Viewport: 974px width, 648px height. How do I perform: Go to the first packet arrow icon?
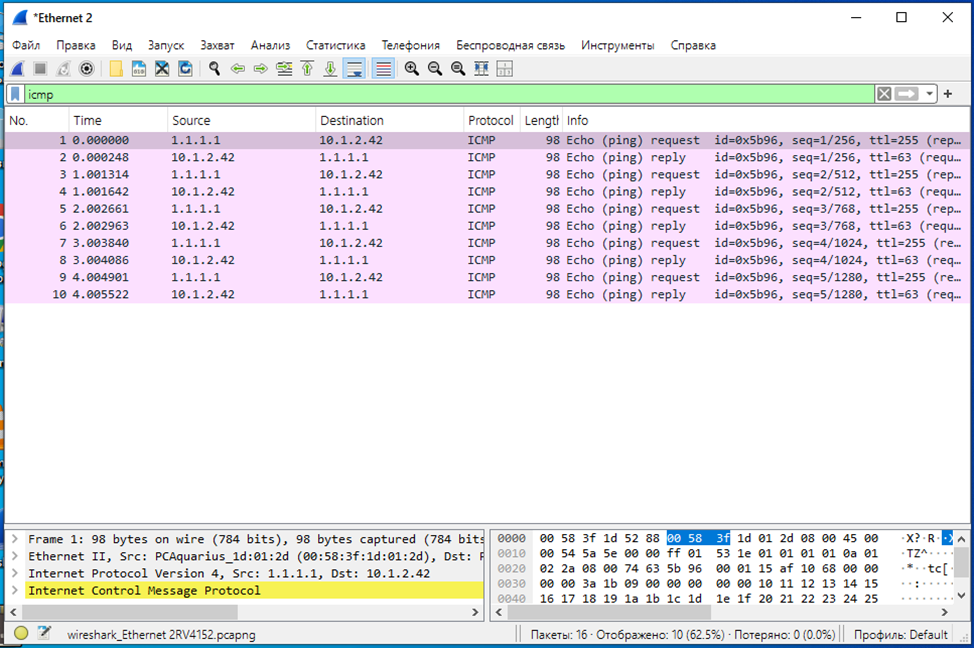[307, 69]
